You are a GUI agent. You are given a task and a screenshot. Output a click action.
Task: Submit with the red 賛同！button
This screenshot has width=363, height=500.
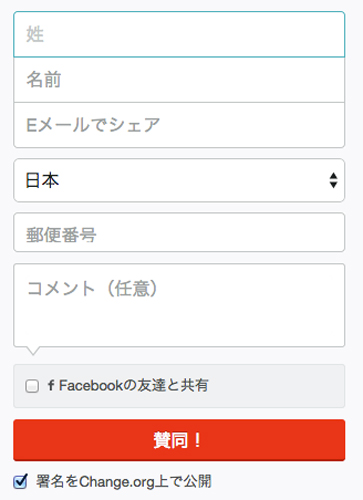coord(179,440)
